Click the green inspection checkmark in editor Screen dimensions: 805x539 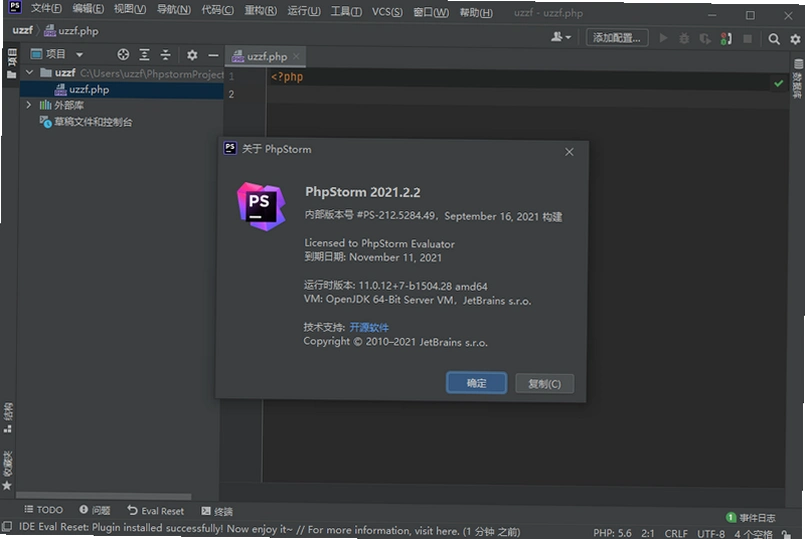[x=778, y=83]
